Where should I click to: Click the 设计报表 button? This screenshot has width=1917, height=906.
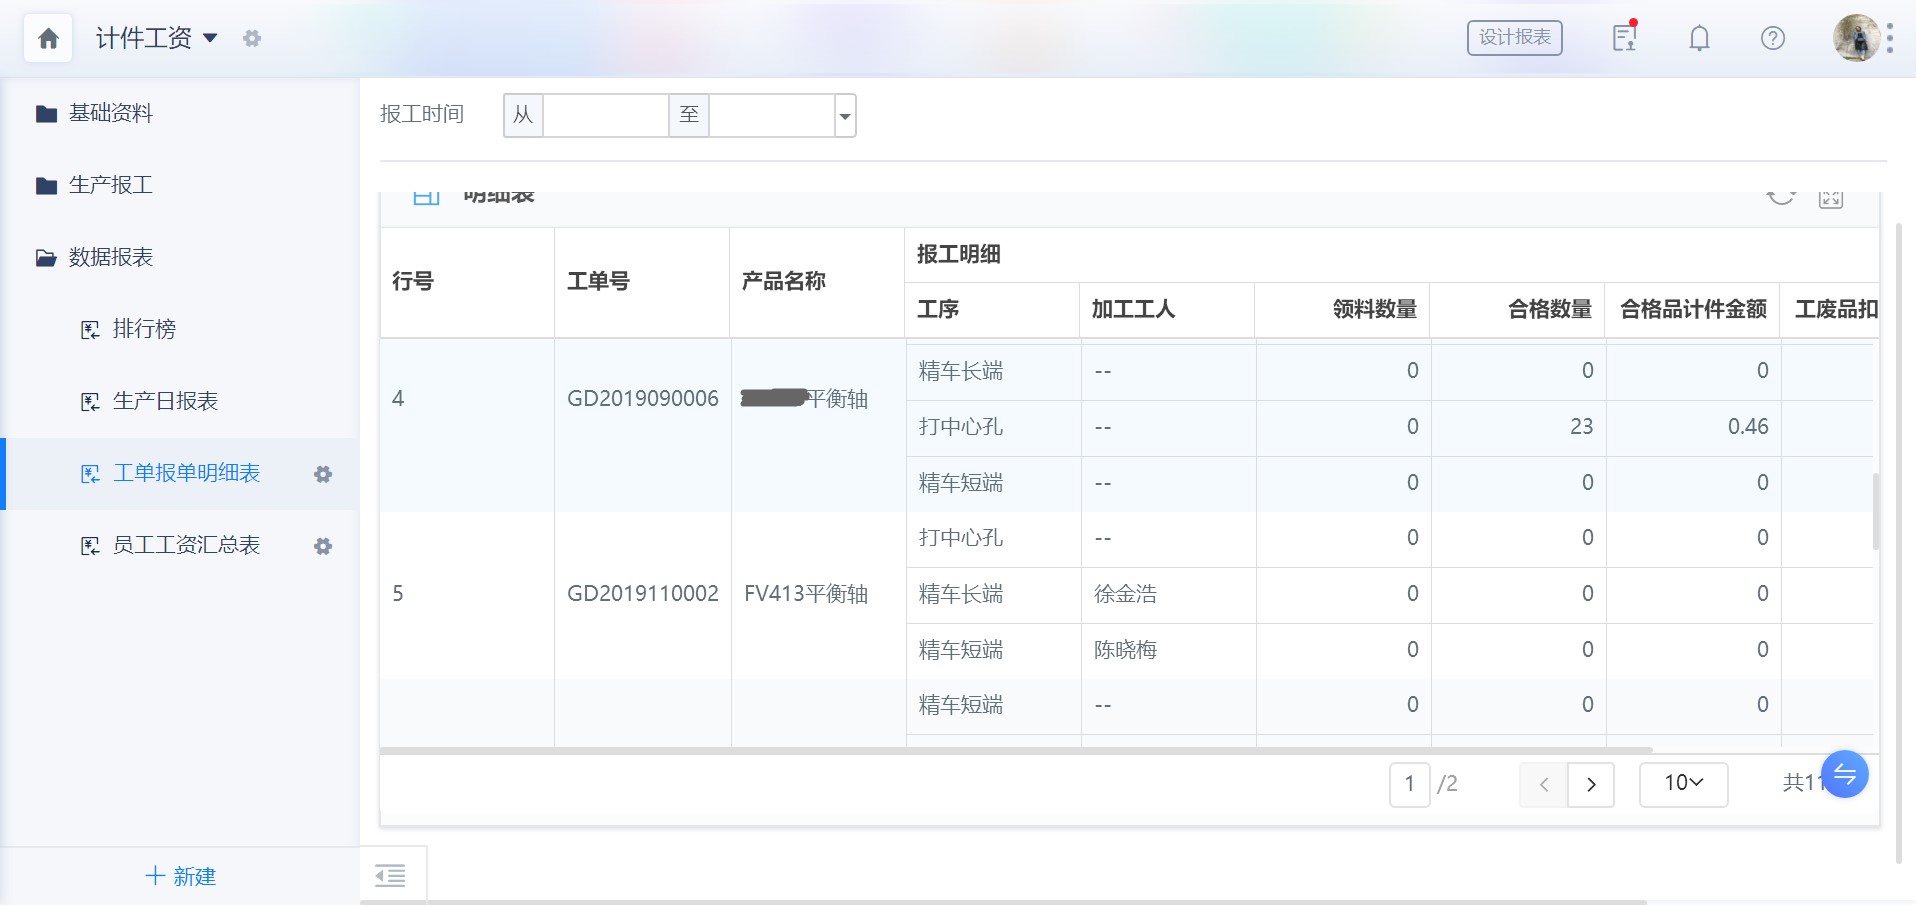1514,38
